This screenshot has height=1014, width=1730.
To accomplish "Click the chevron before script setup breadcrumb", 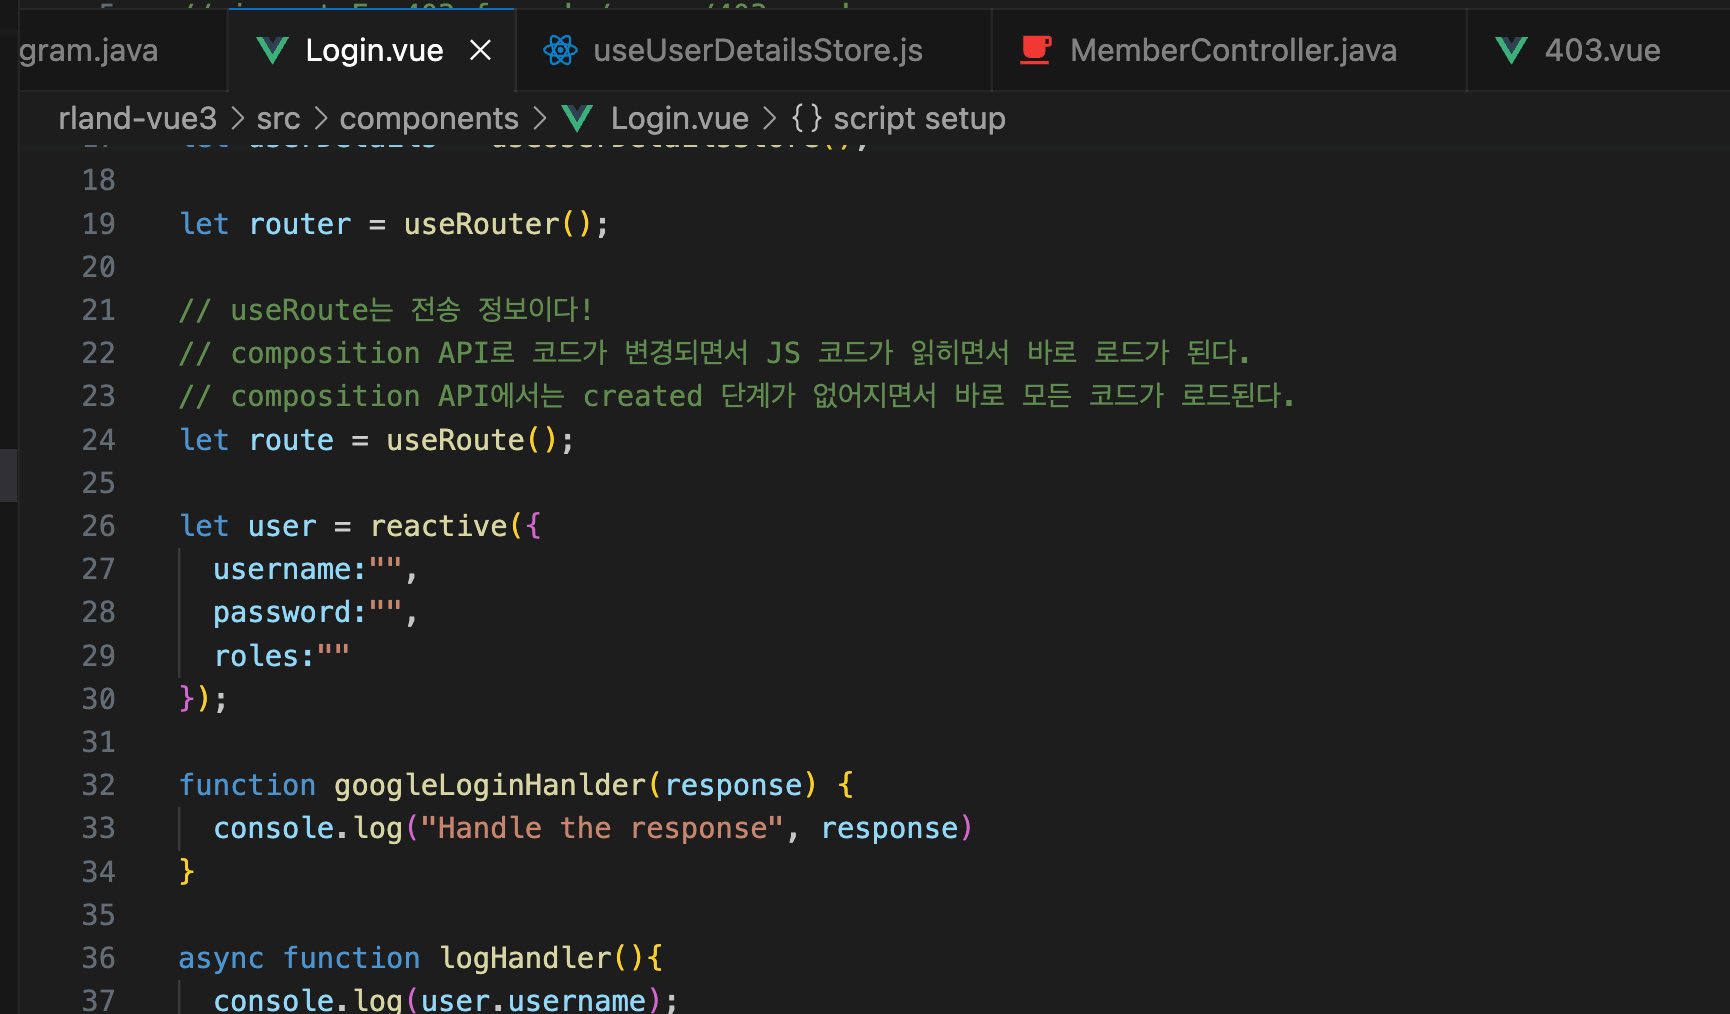I will tap(769, 118).
